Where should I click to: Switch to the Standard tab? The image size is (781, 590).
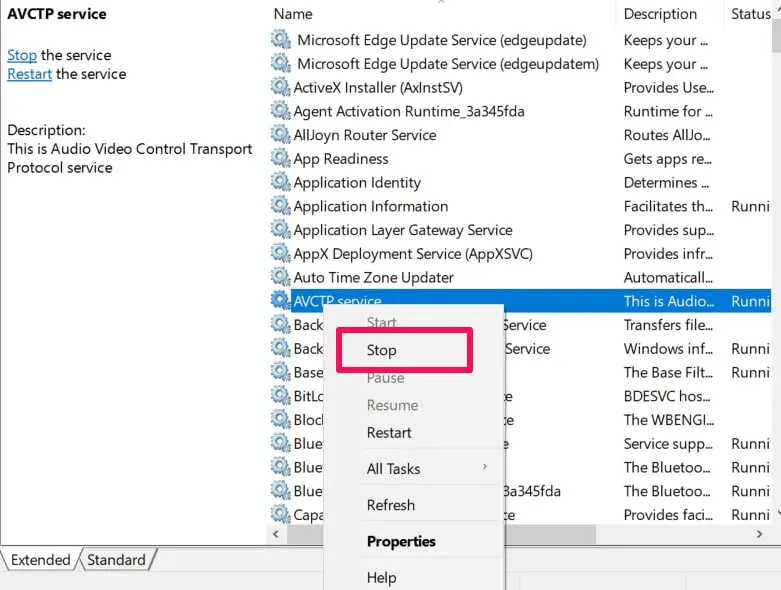tap(117, 560)
